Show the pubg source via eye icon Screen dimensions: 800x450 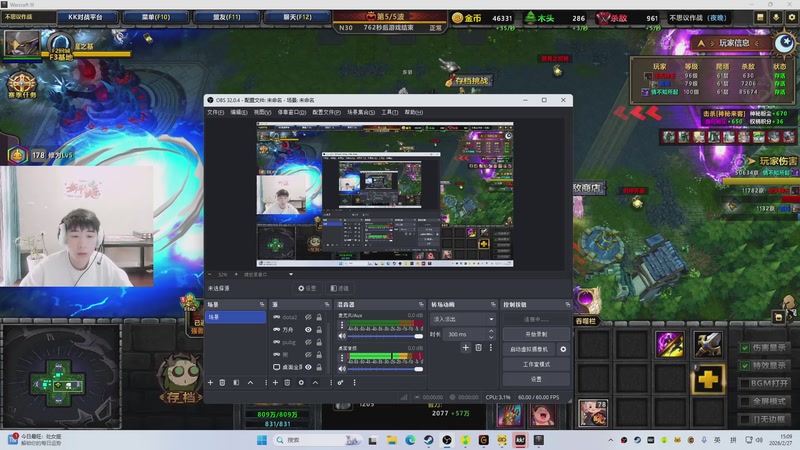click(x=308, y=342)
